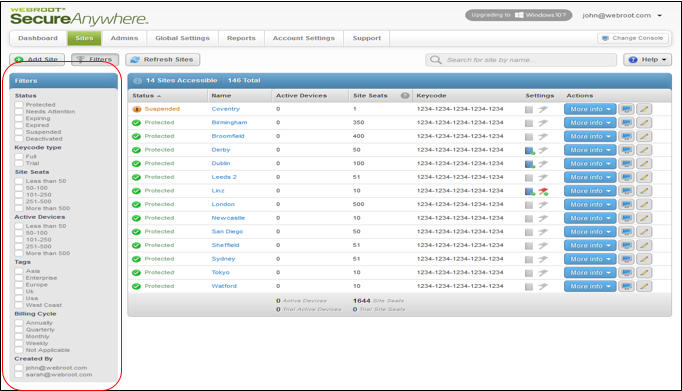Open the Dashboard tab

(38, 38)
